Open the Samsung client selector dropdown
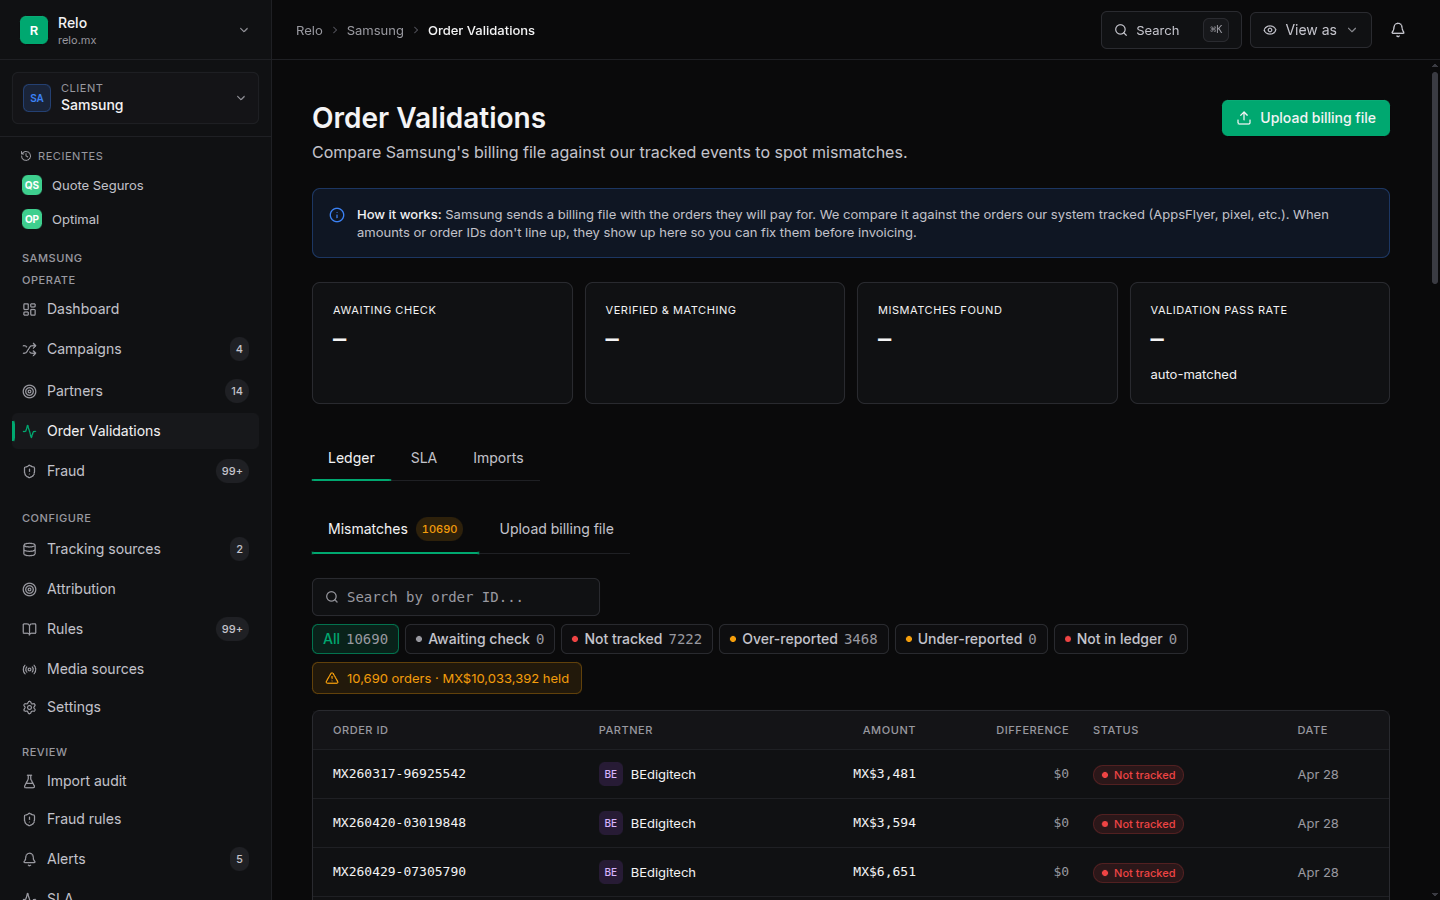1440x900 pixels. 135,98
